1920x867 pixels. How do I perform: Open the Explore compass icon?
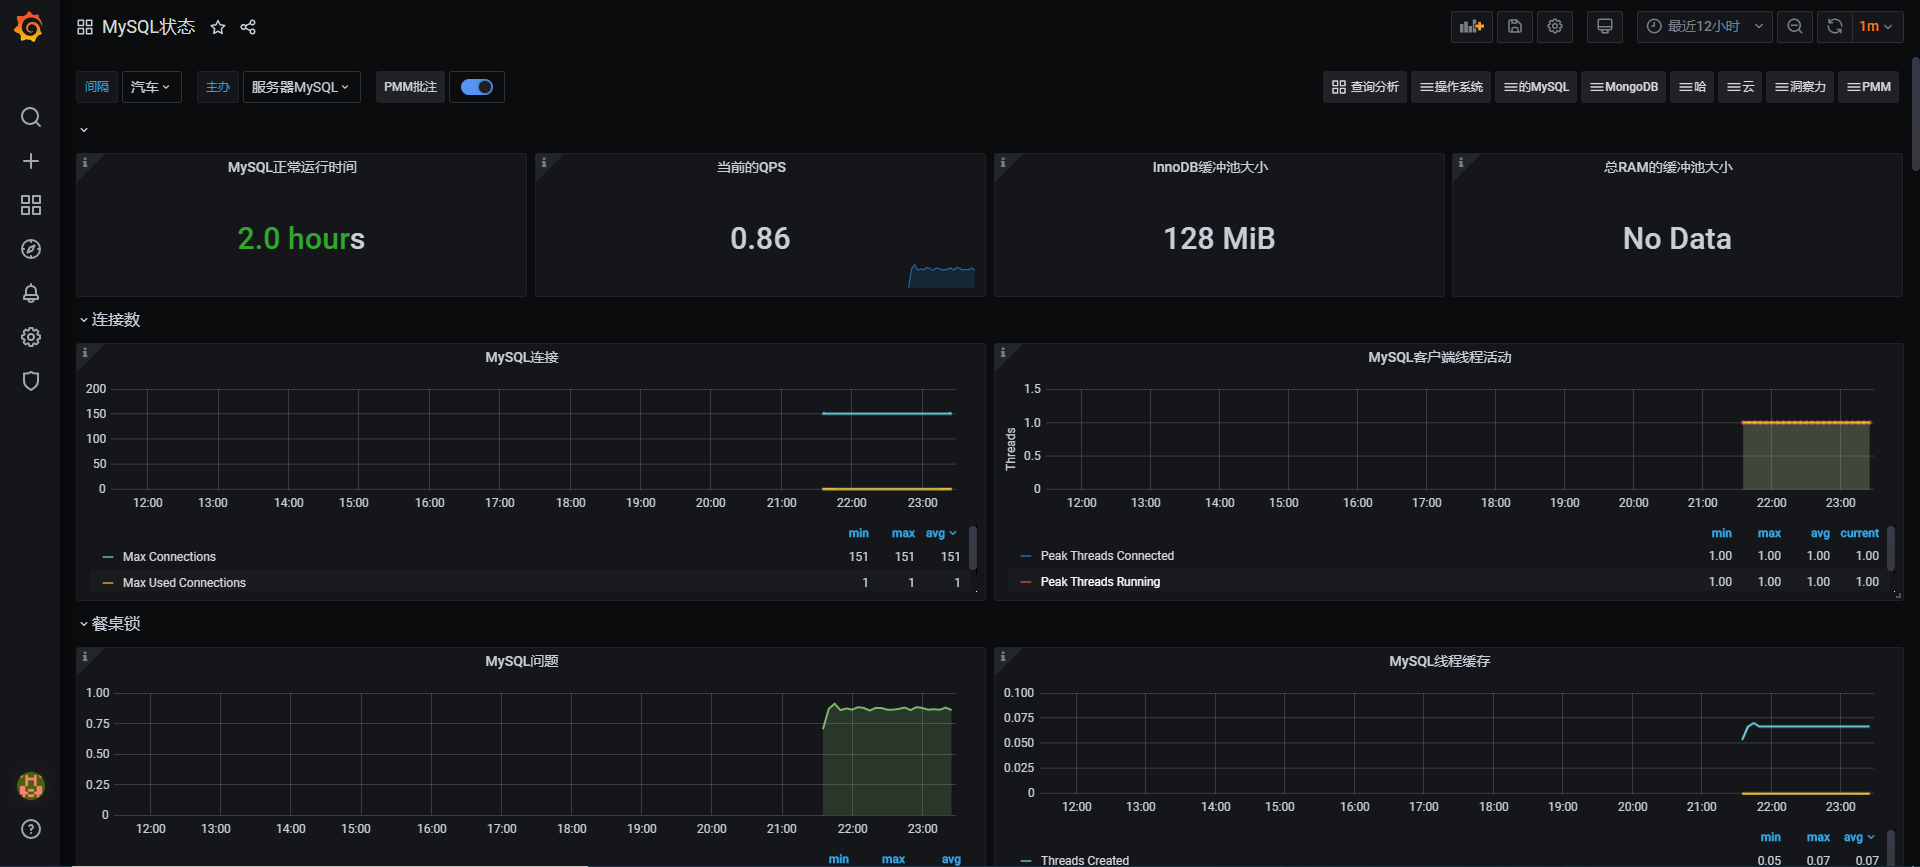[x=31, y=249]
